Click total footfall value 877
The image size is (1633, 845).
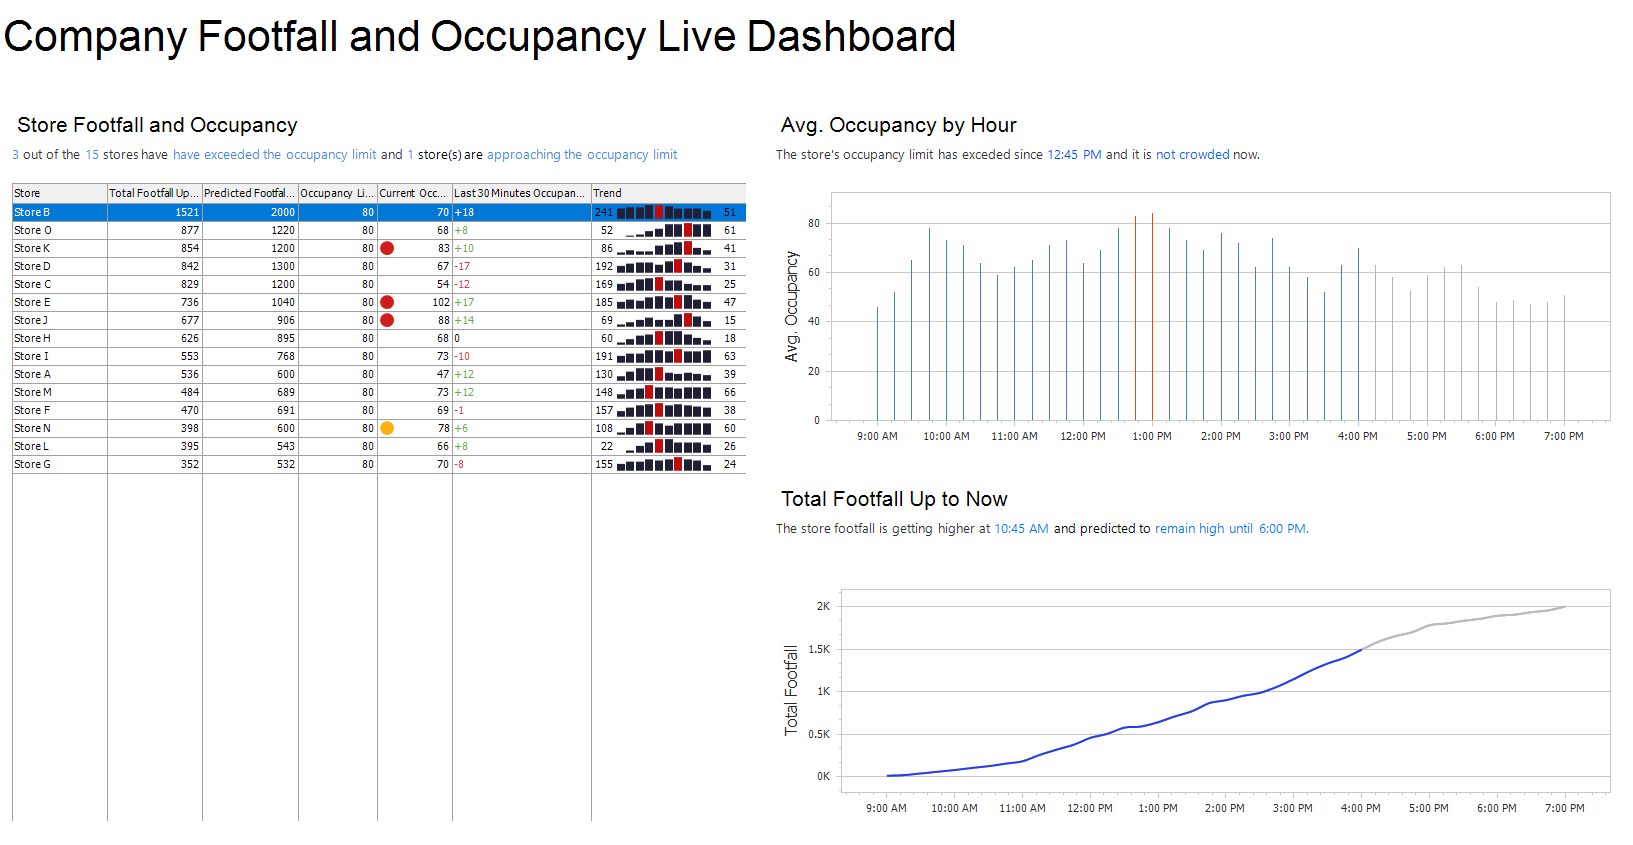coord(190,230)
